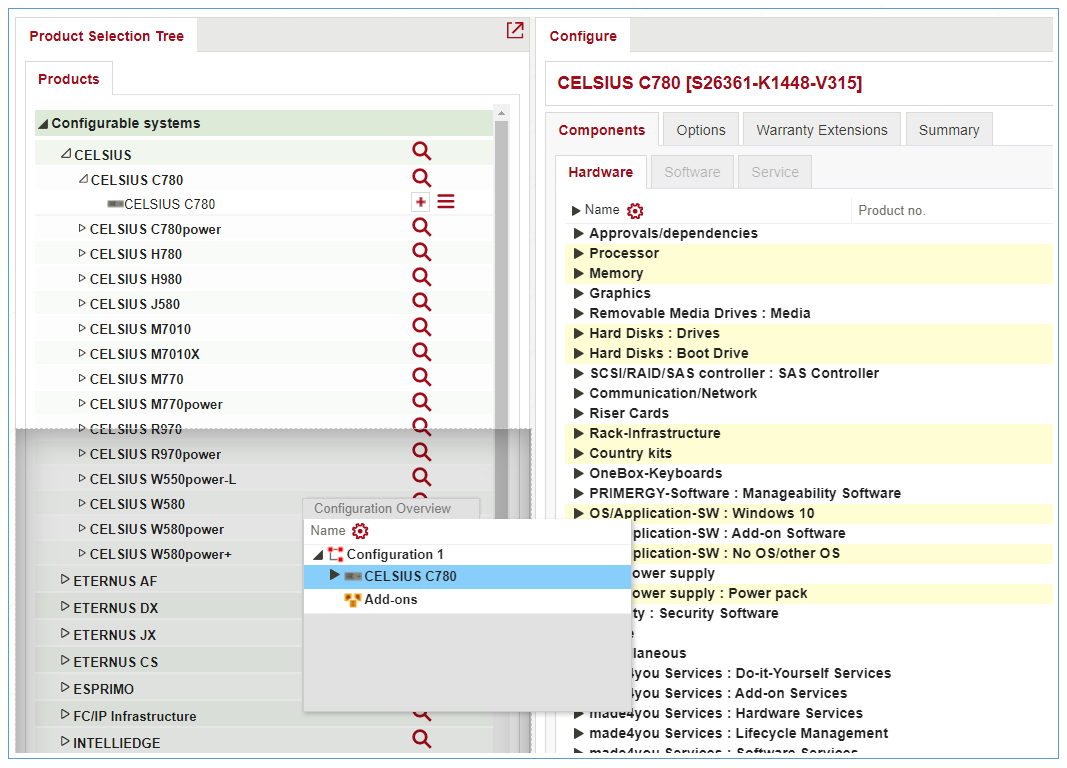Screen dimensions: 1067x768
Task: Switch to the Options tab
Action: pyautogui.click(x=701, y=130)
